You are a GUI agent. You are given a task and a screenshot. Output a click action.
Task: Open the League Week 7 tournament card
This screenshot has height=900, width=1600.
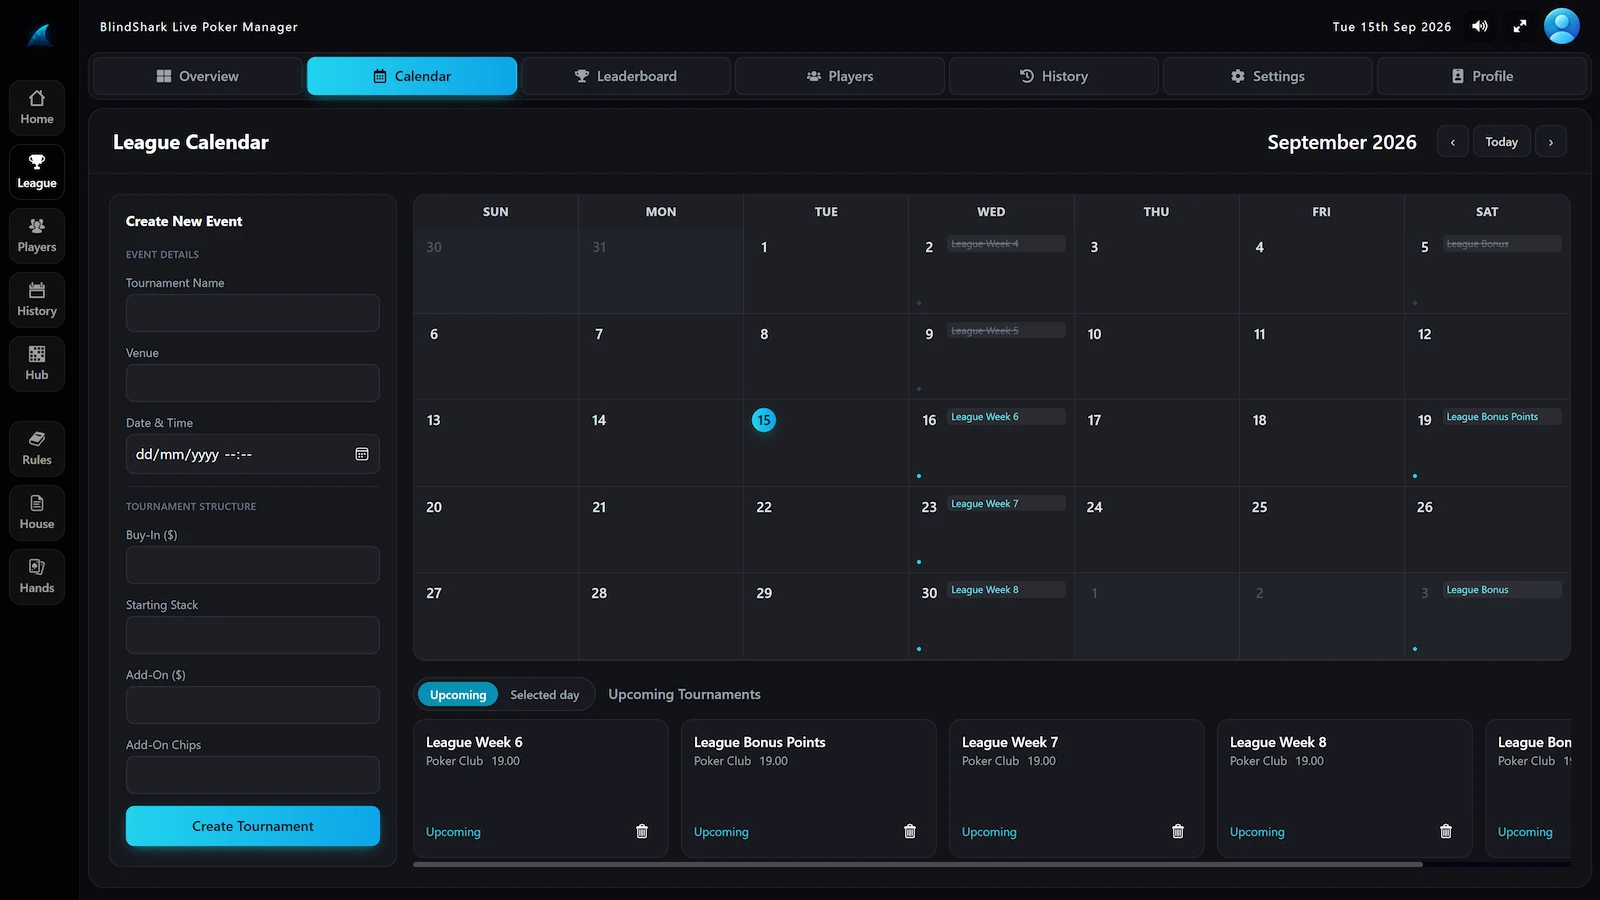(x=1077, y=788)
